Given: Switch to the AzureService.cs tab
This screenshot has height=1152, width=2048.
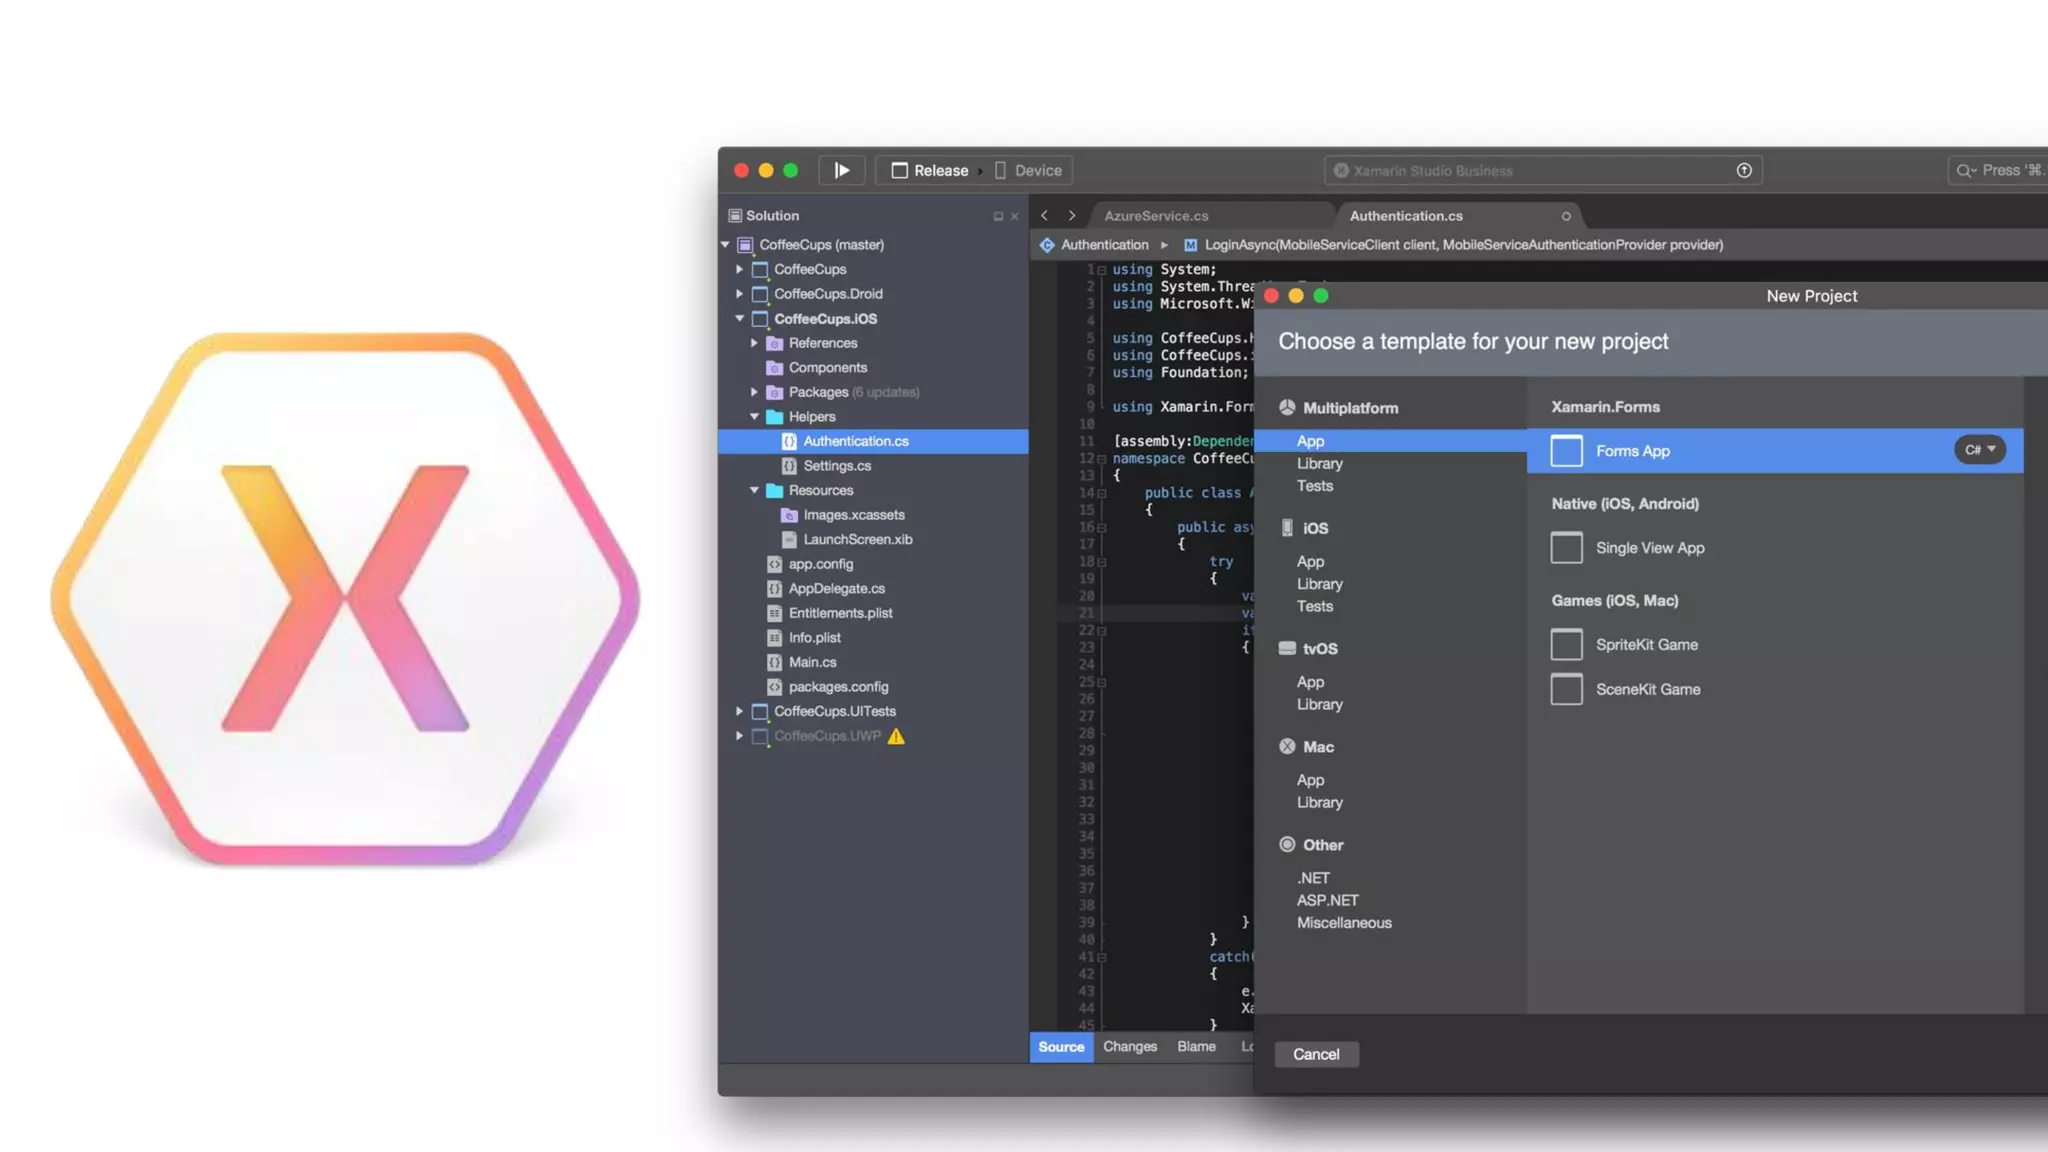Looking at the screenshot, I should [x=1156, y=216].
